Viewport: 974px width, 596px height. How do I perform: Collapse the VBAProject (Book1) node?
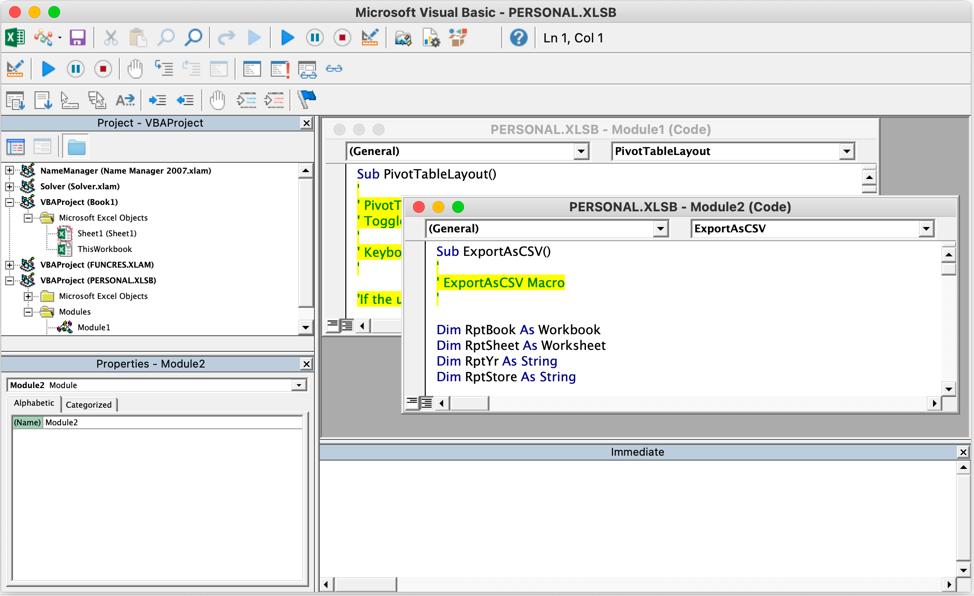coord(9,202)
